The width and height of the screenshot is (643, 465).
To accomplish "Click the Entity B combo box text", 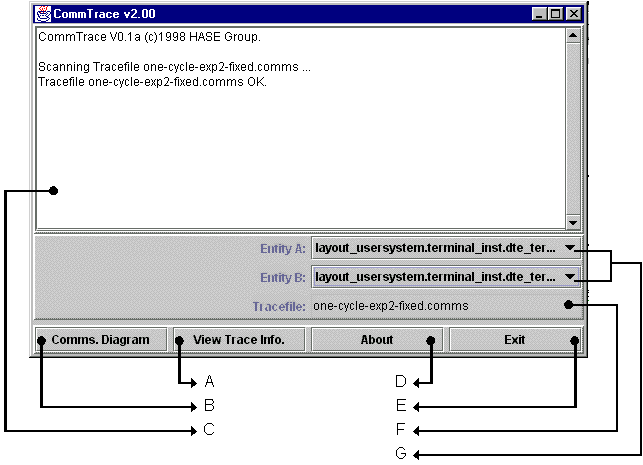I will [x=434, y=277].
